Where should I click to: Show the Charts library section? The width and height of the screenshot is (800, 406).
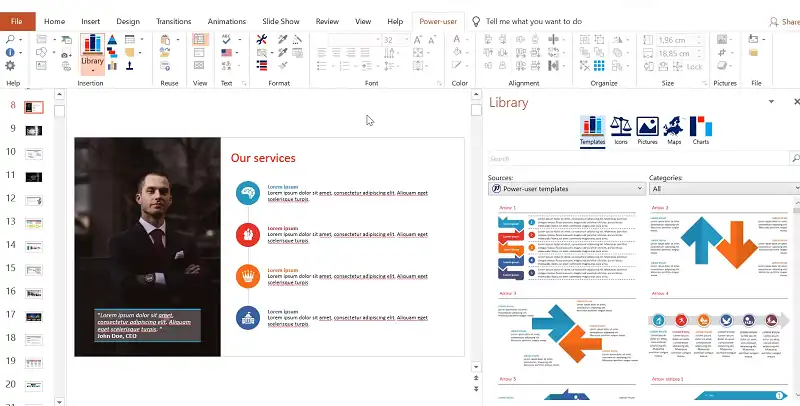coord(701,131)
